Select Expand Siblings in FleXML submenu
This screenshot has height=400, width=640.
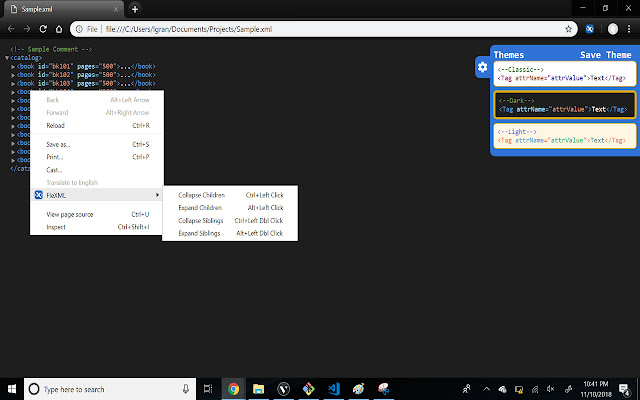230,233
